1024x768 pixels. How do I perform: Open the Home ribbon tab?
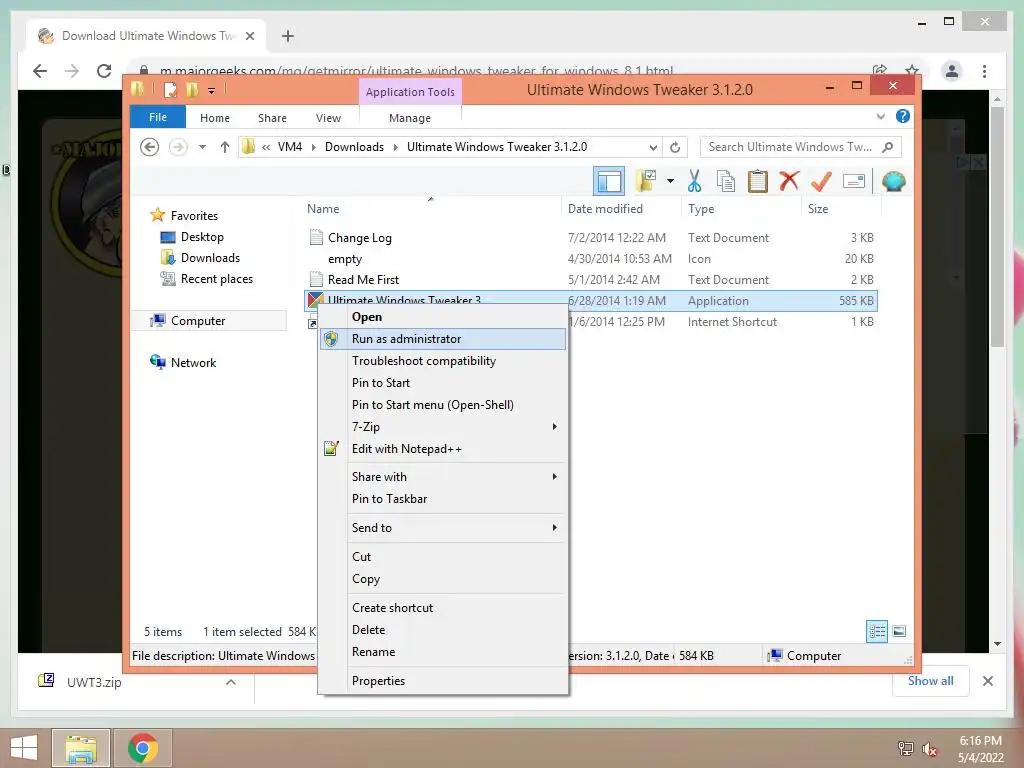[x=215, y=118]
